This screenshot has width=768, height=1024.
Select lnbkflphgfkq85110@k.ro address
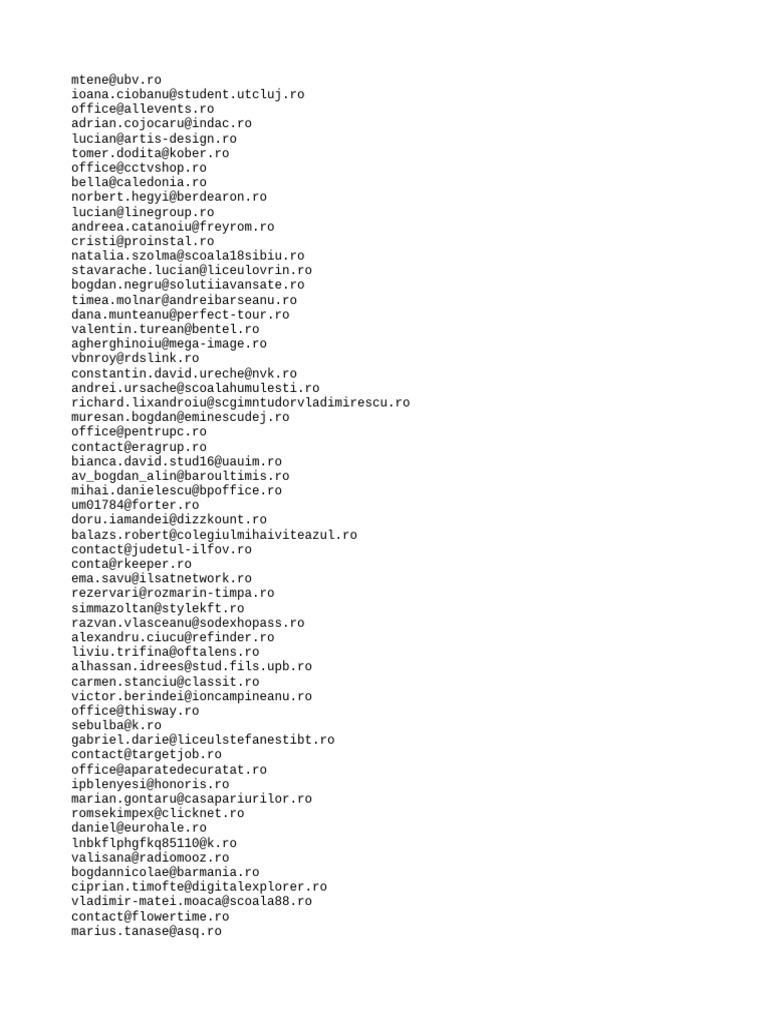[x=154, y=843]
